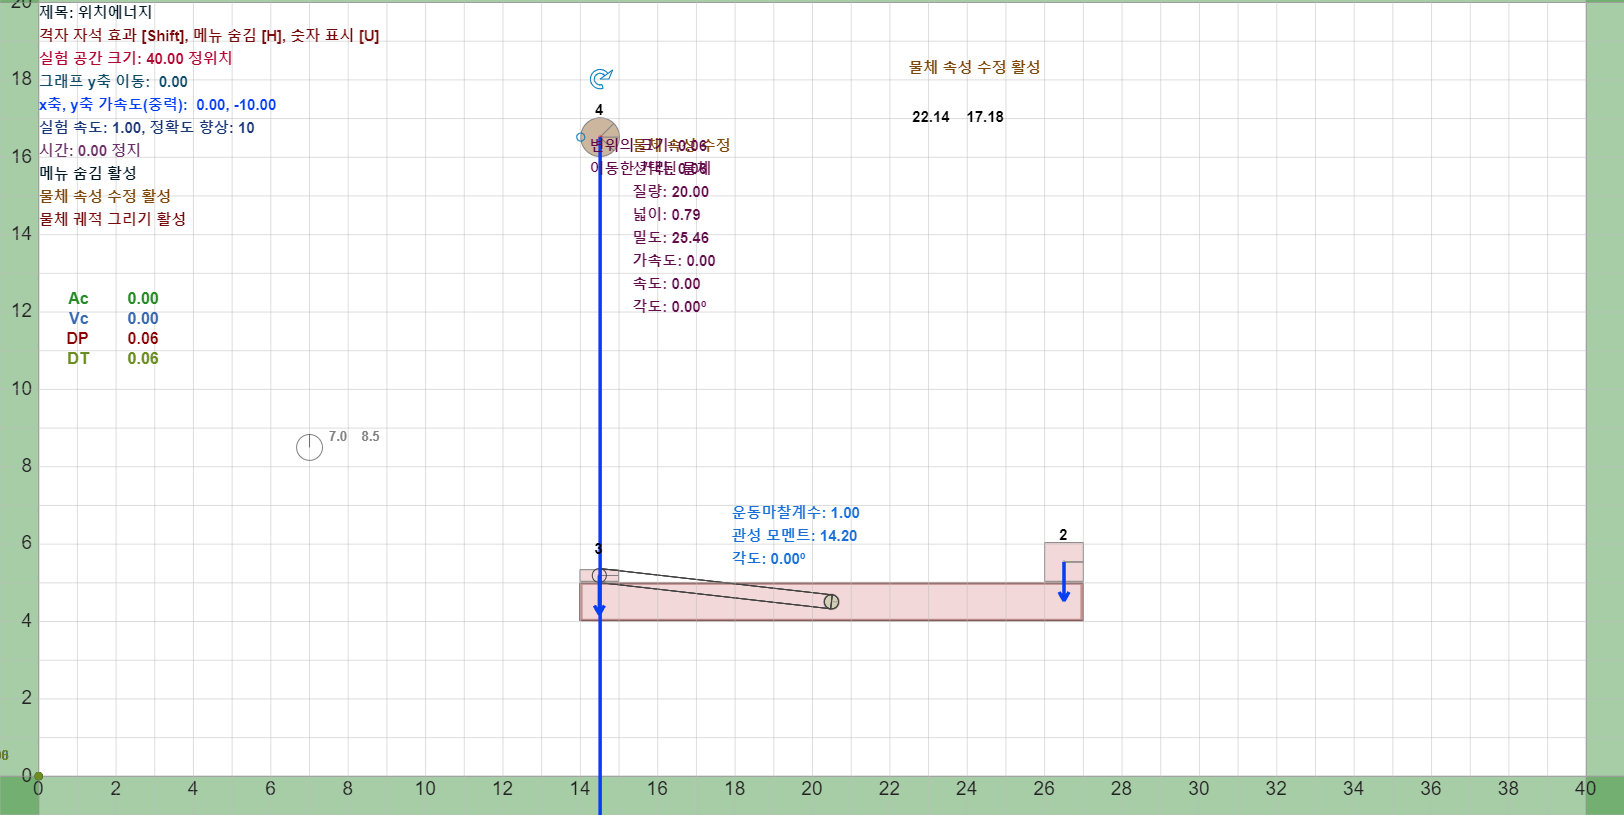Click the circle point labeled 3 on the bar

tap(599, 575)
